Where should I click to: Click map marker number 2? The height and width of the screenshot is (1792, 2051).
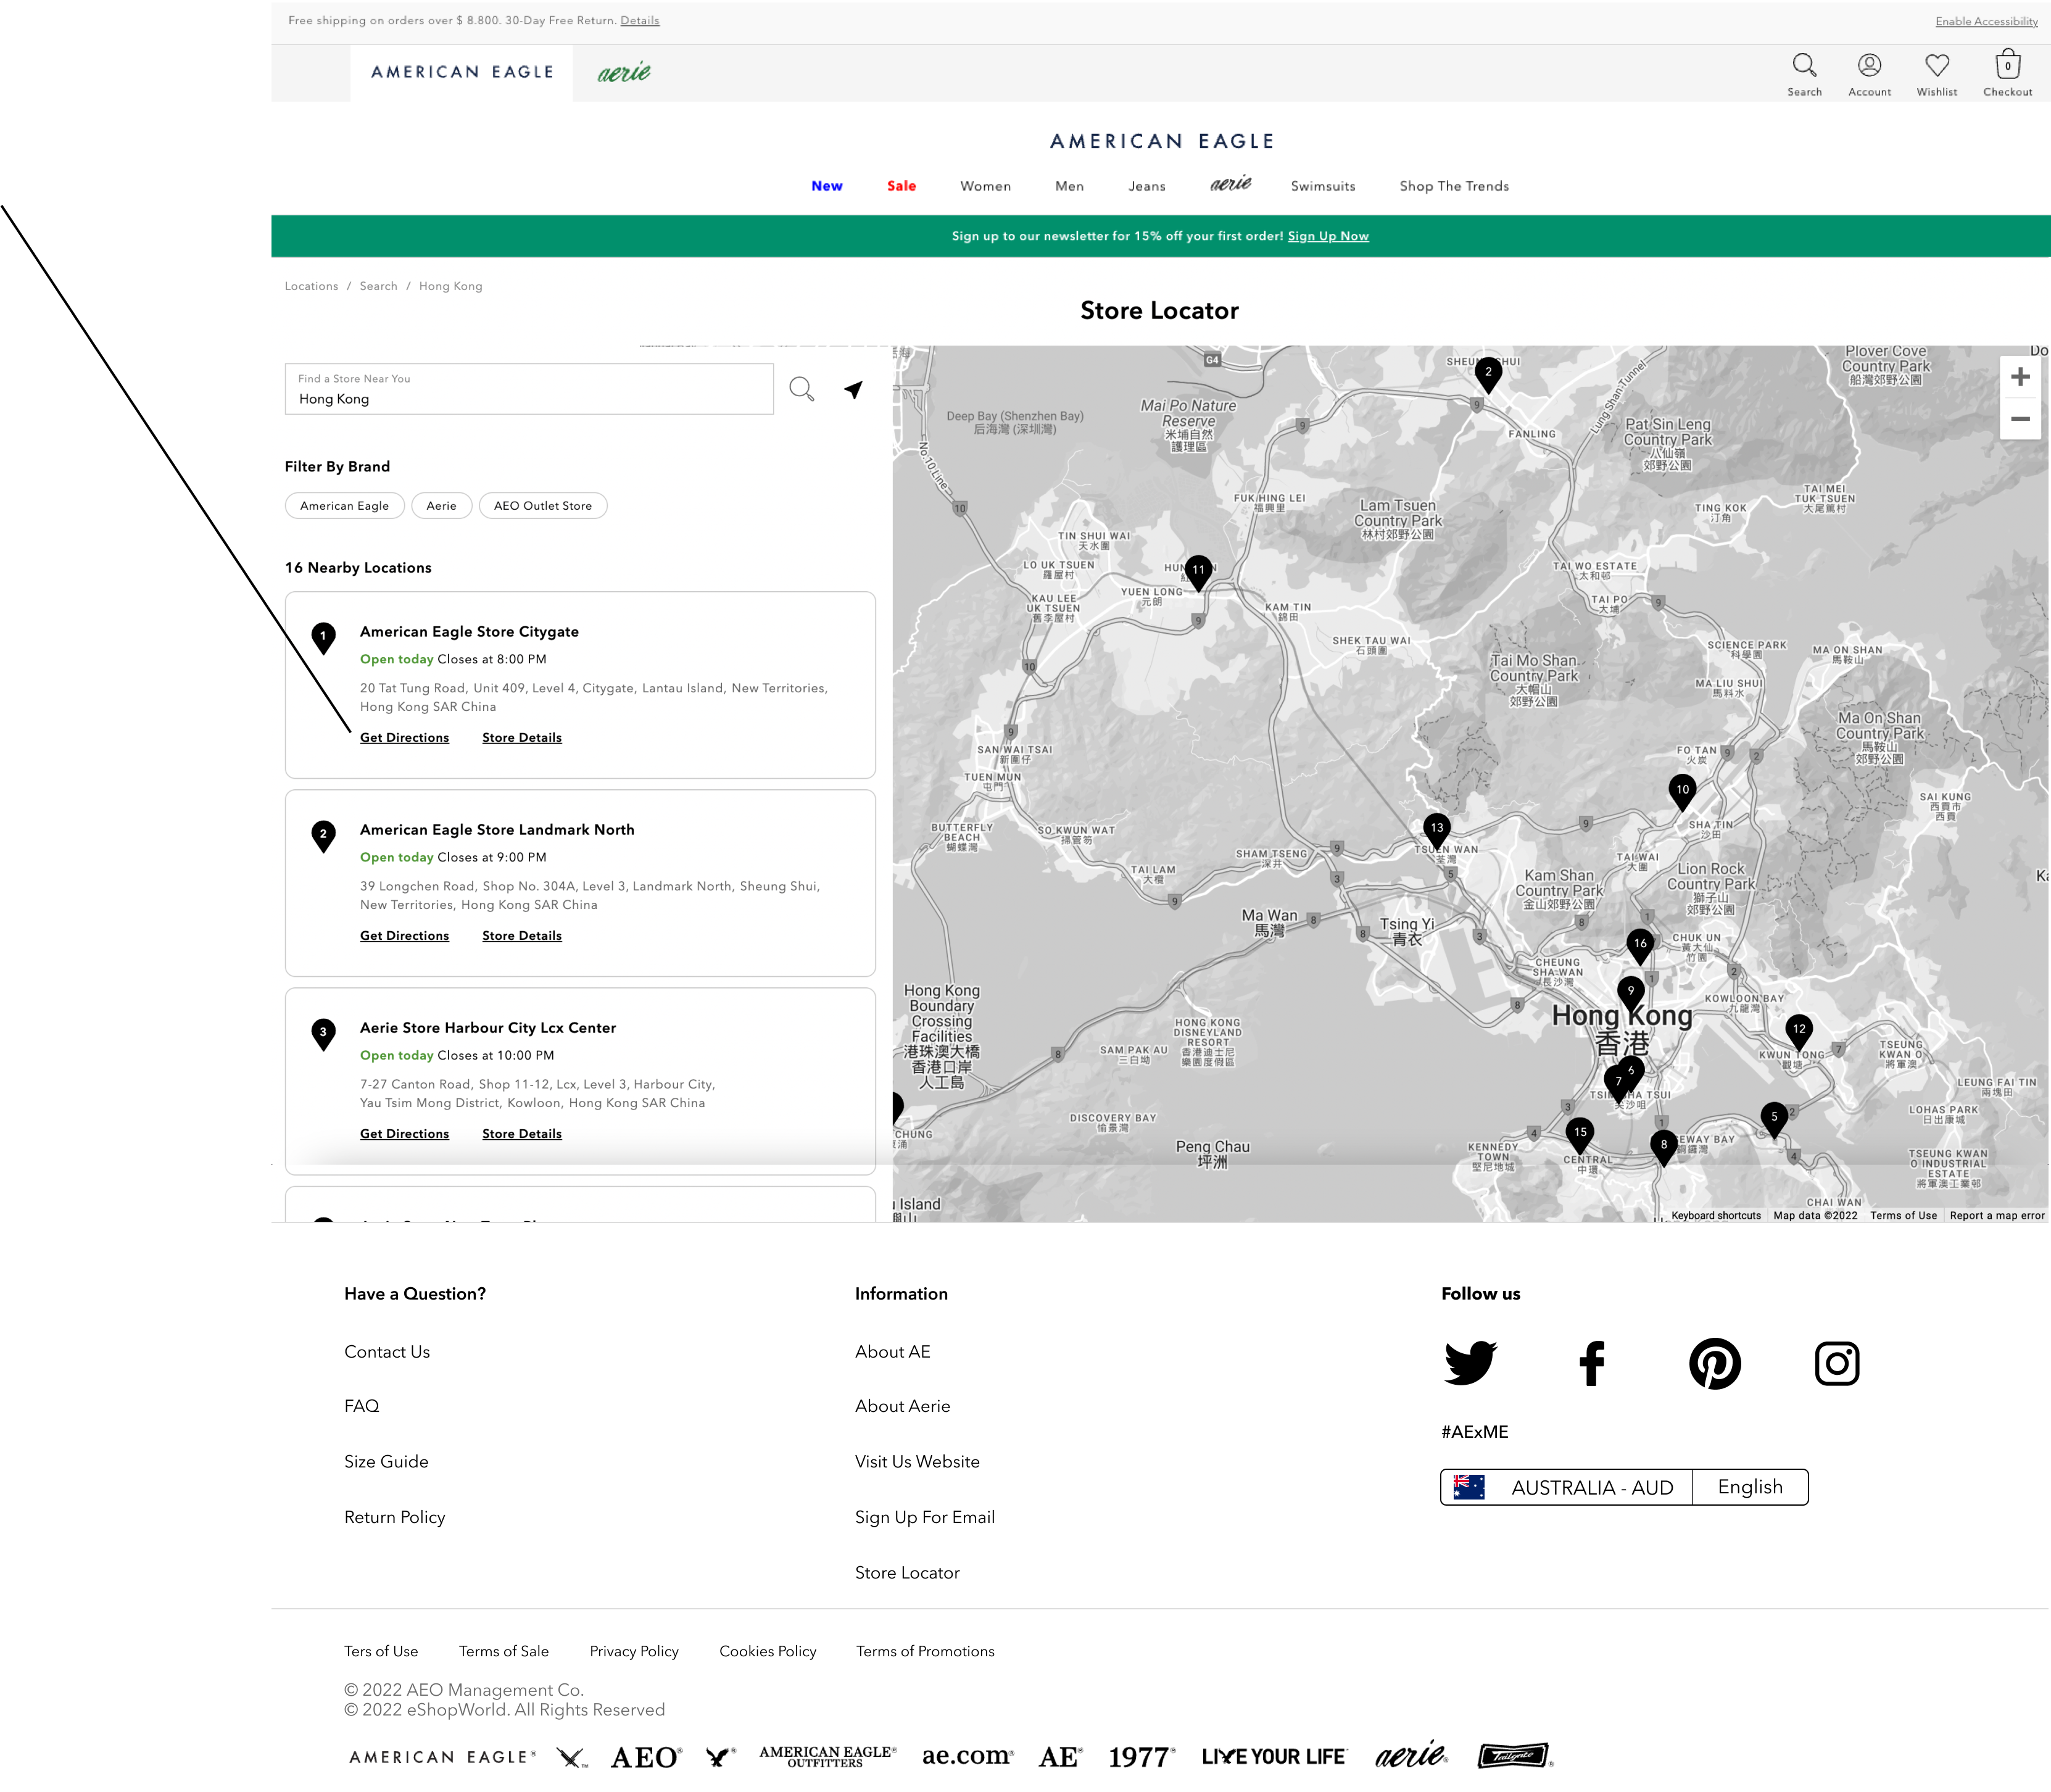(x=1488, y=375)
